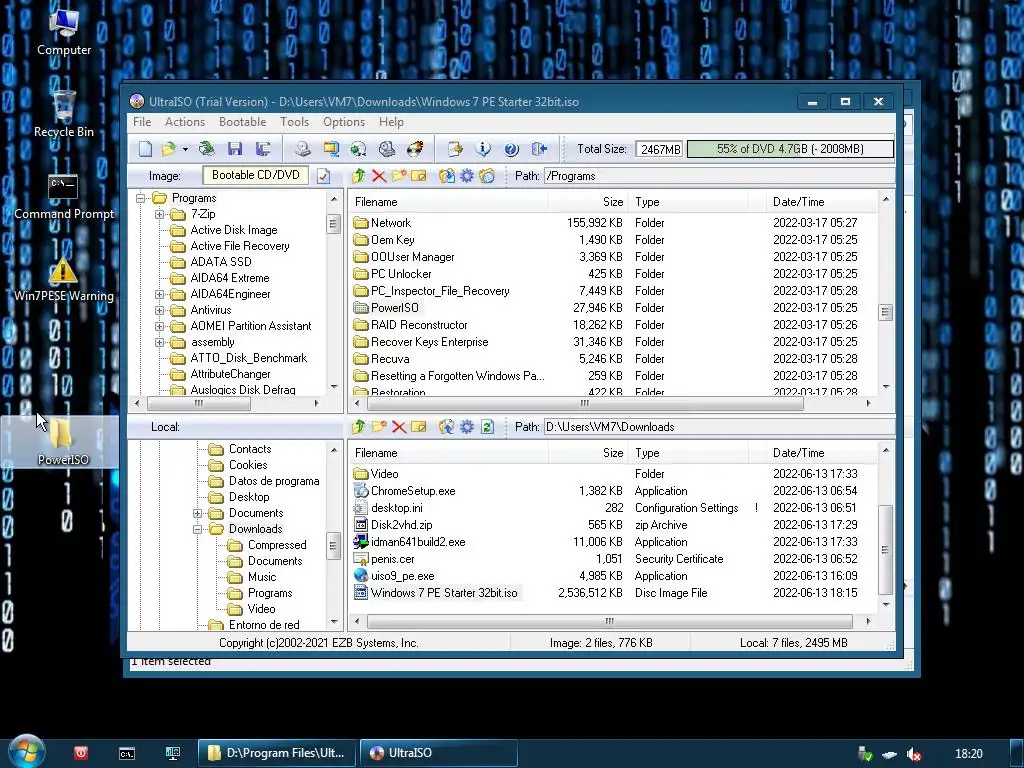Click the PowerISO folder on desktop
The image size is (1024, 768).
63,442
